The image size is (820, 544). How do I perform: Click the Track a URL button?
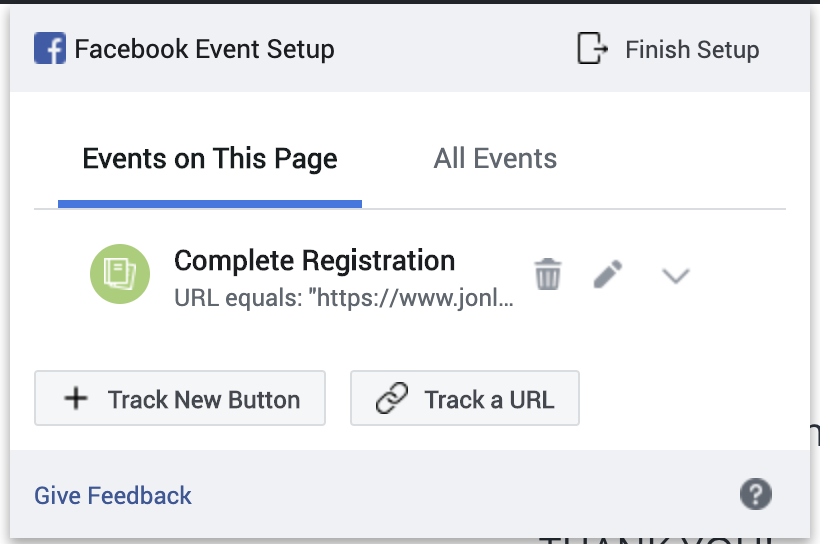pyautogui.click(x=465, y=398)
